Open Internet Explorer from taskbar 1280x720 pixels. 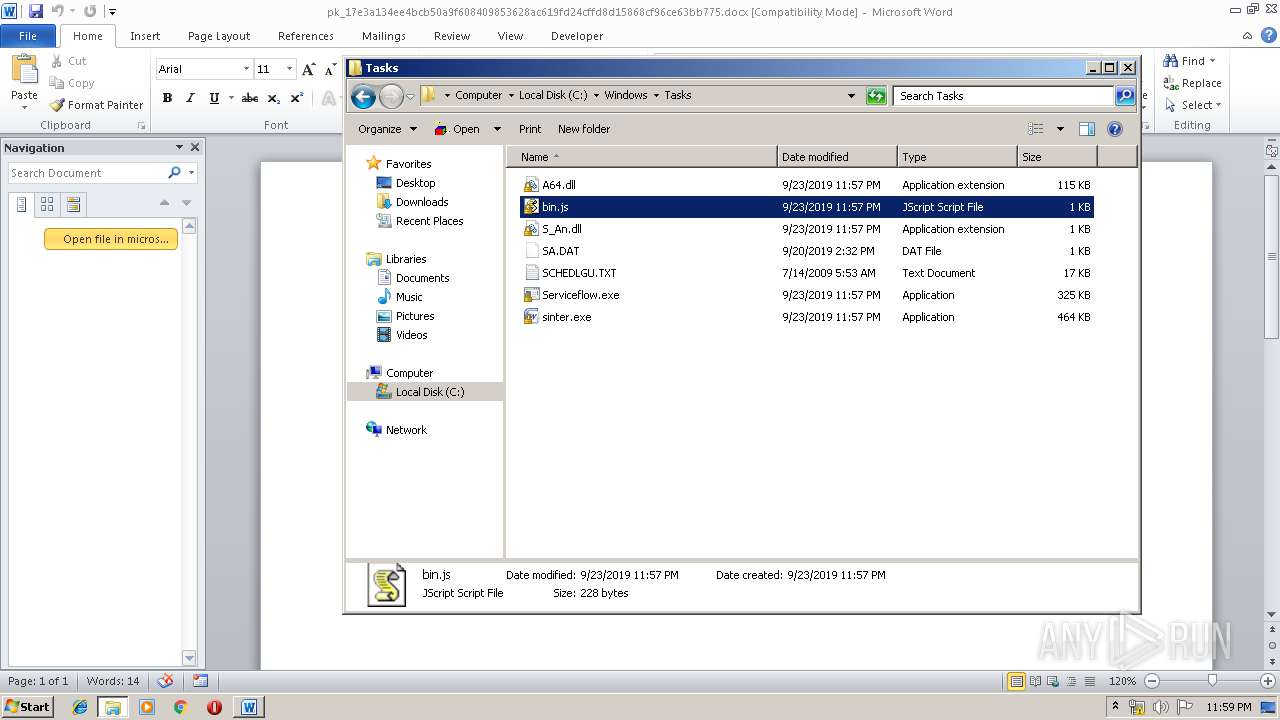click(x=80, y=706)
